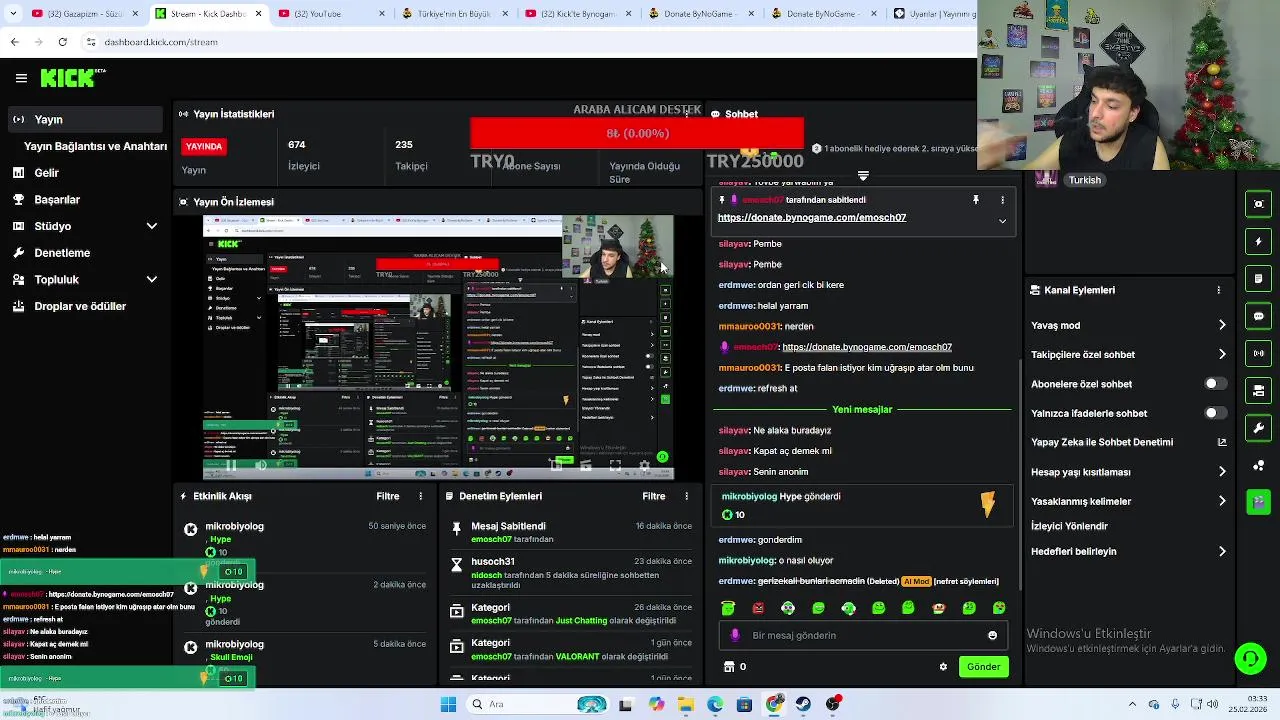Mute the stream preview volume icon

[261, 465]
